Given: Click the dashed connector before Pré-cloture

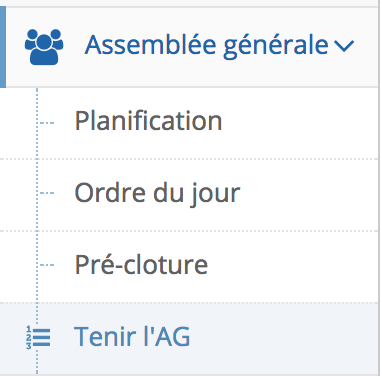Looking at the screenshot, I should [x=46, y=265].
